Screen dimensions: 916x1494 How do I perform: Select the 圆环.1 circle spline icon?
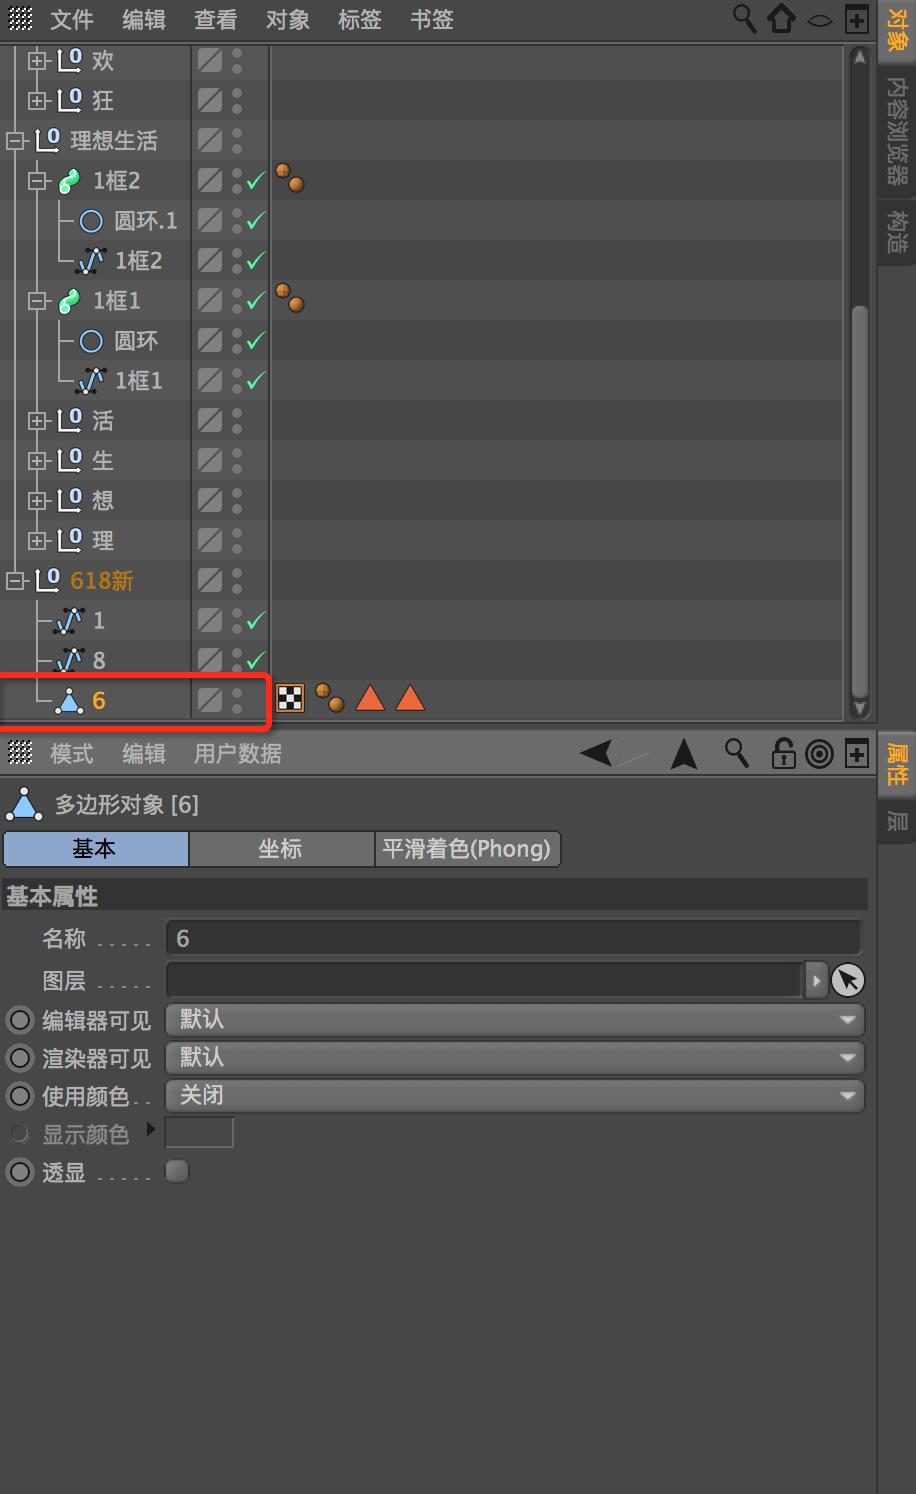[91, 221]
